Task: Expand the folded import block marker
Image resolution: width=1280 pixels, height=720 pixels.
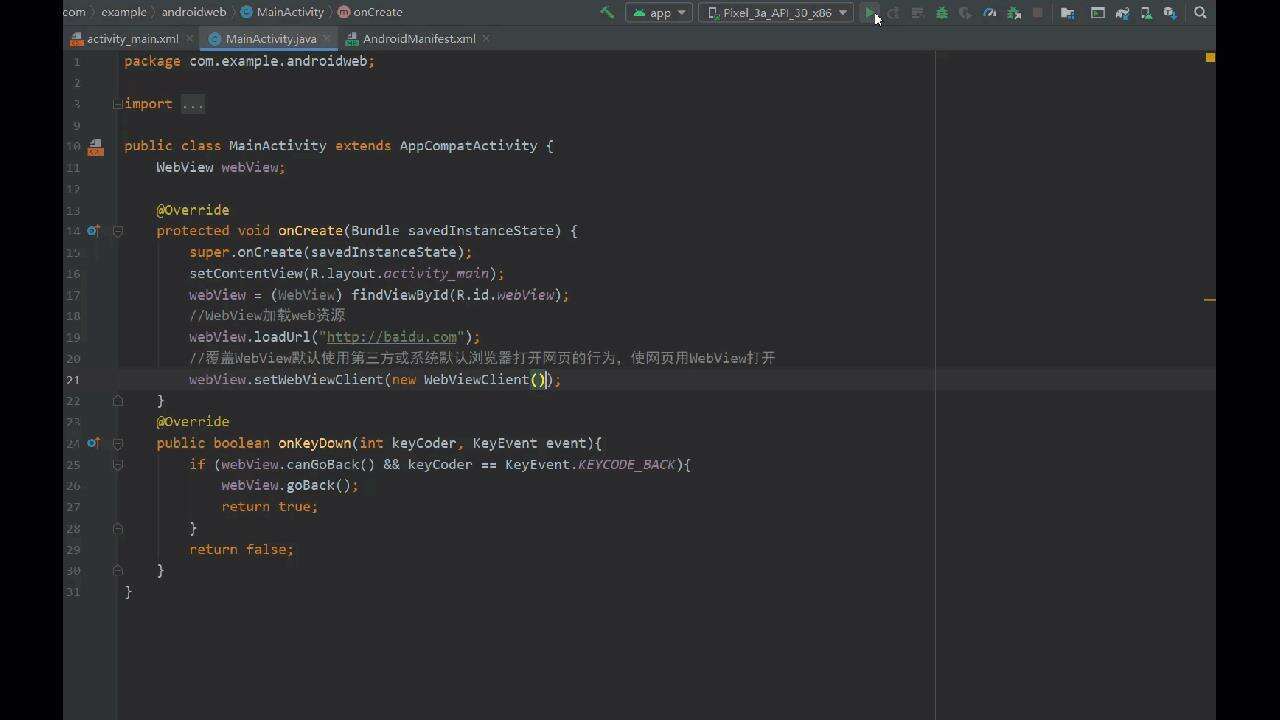Action: point(118,104)
